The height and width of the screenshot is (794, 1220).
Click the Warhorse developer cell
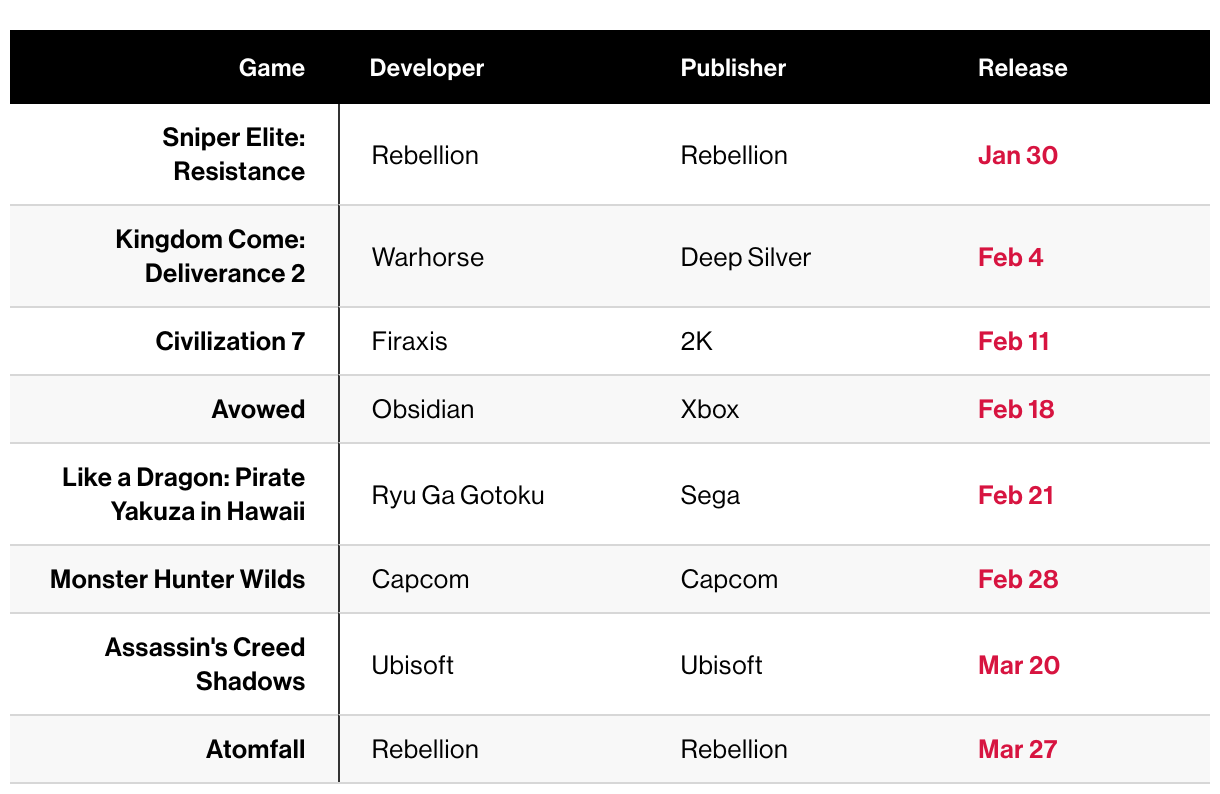pyautogui.click(x=427, y=257)
